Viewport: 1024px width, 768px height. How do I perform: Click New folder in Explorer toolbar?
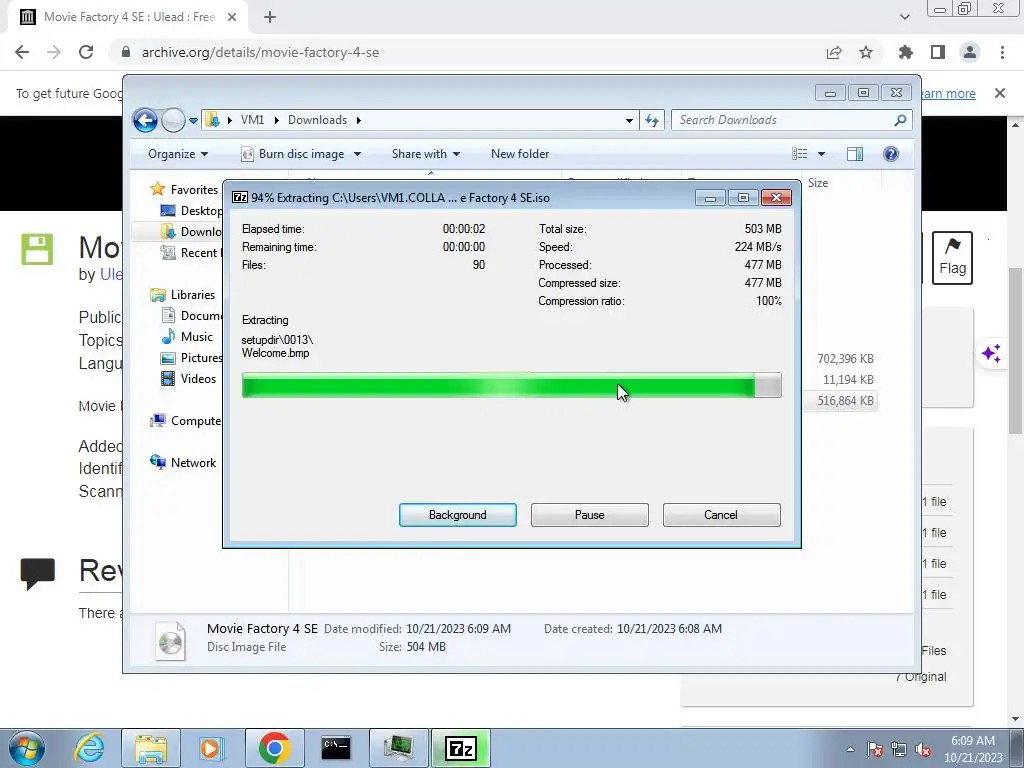click(520, 154)
